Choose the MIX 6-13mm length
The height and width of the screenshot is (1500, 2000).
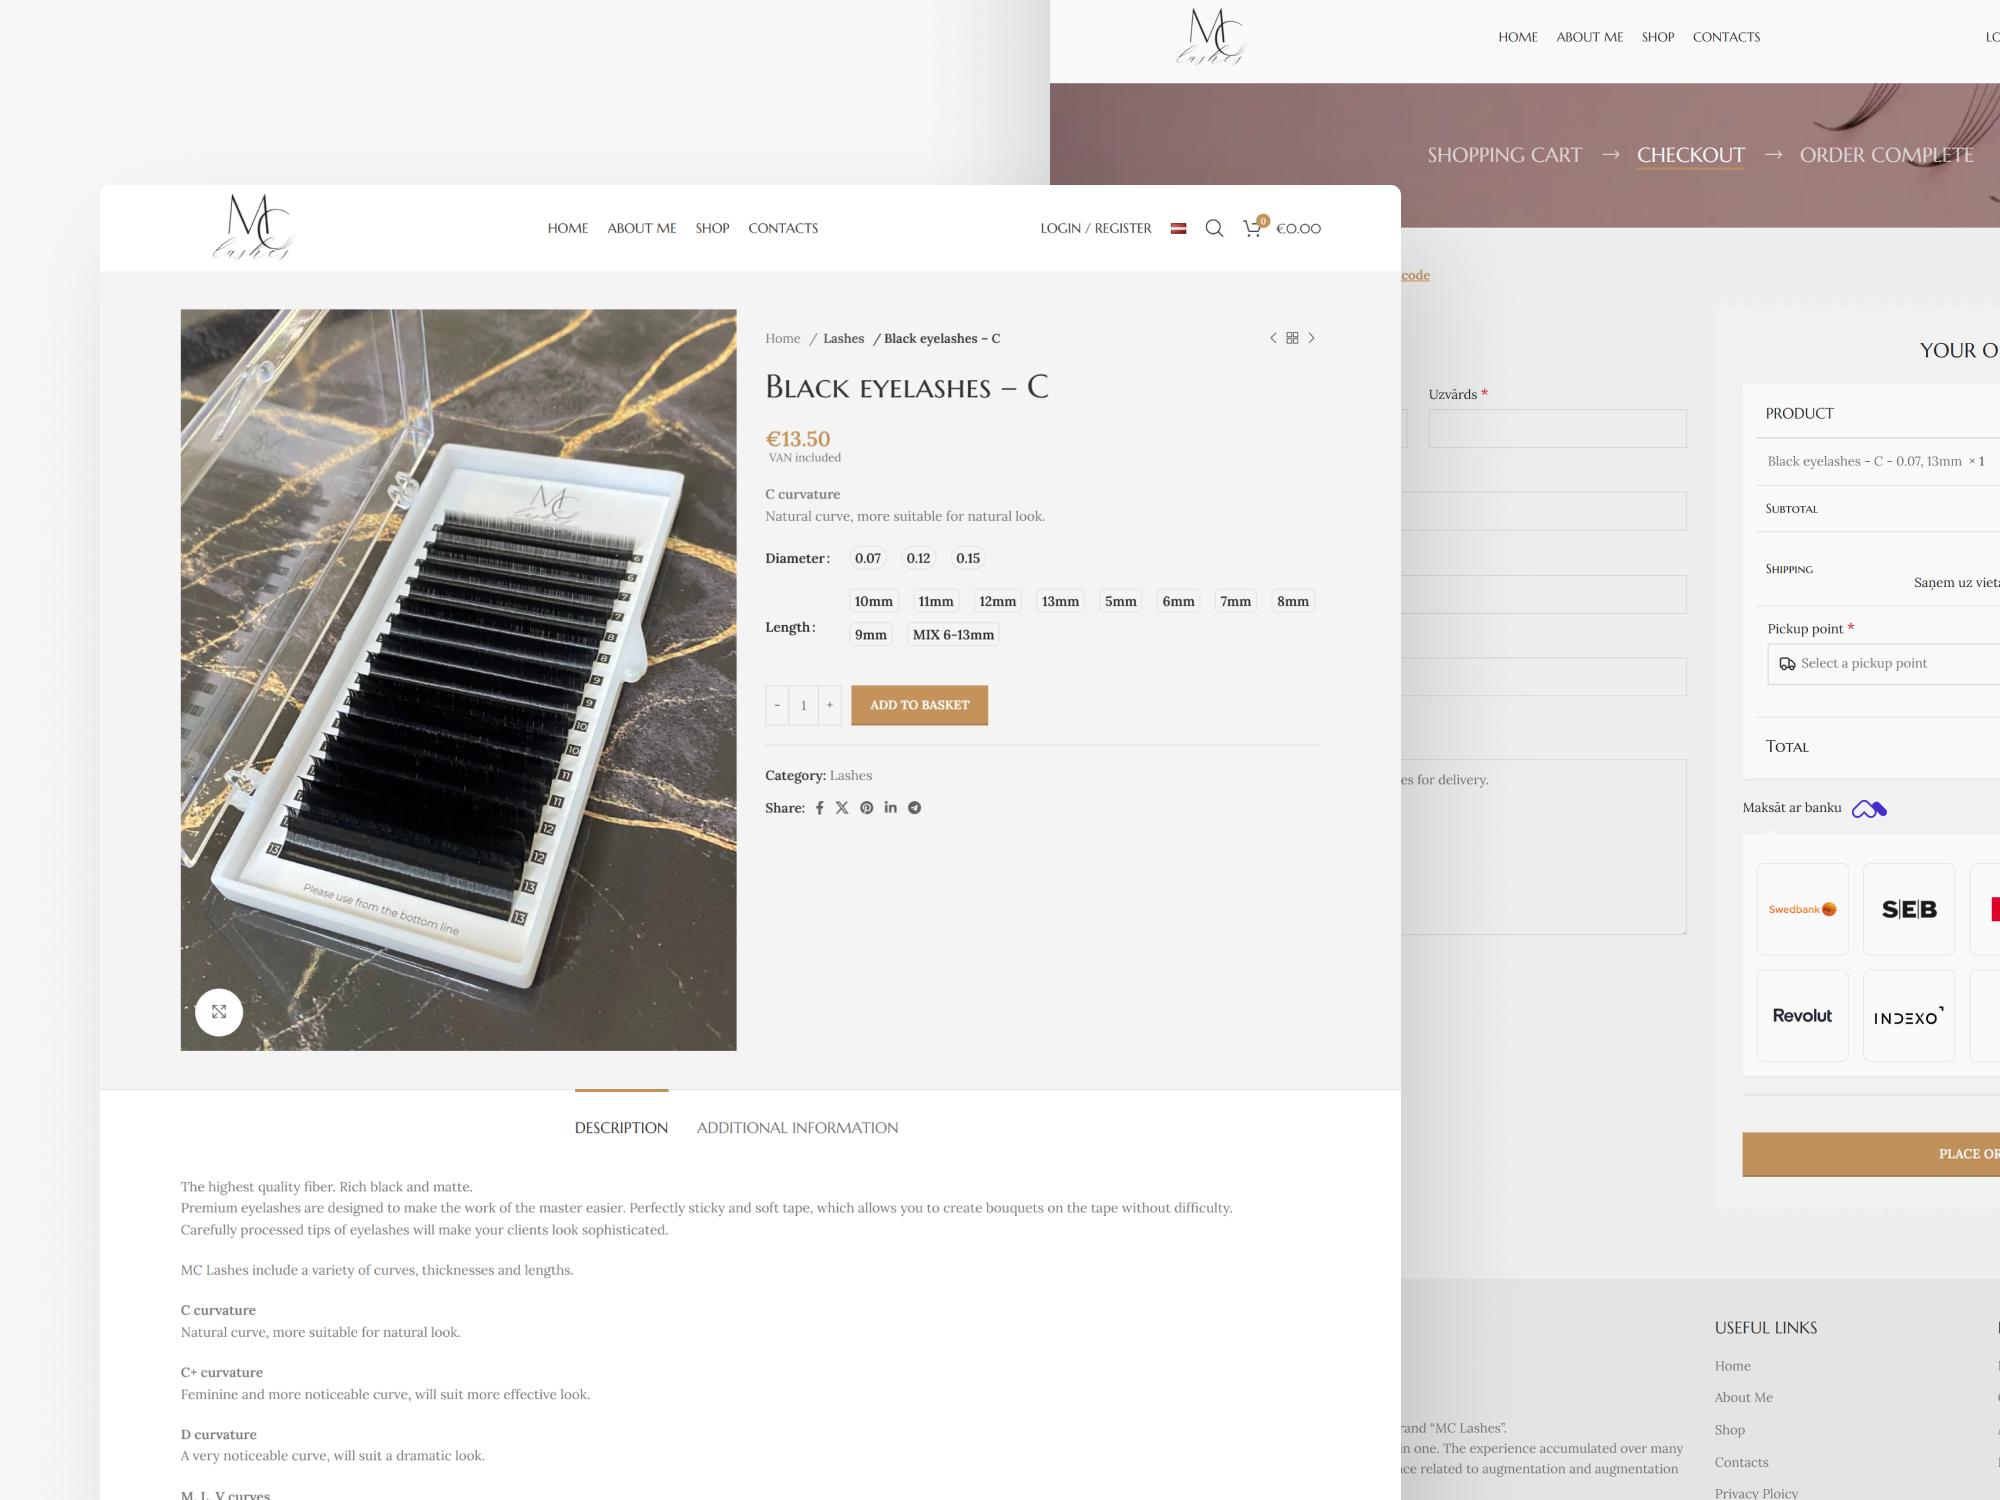[952, 634]
